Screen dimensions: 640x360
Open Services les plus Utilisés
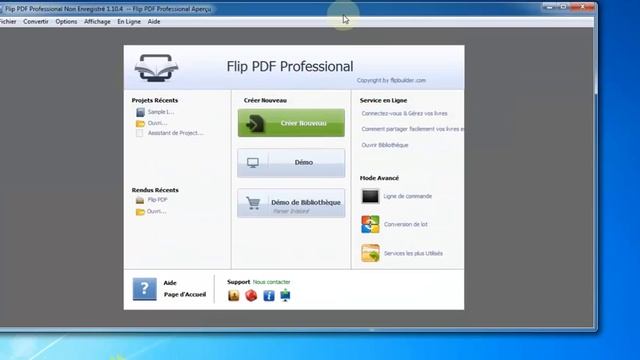[413, 253]
